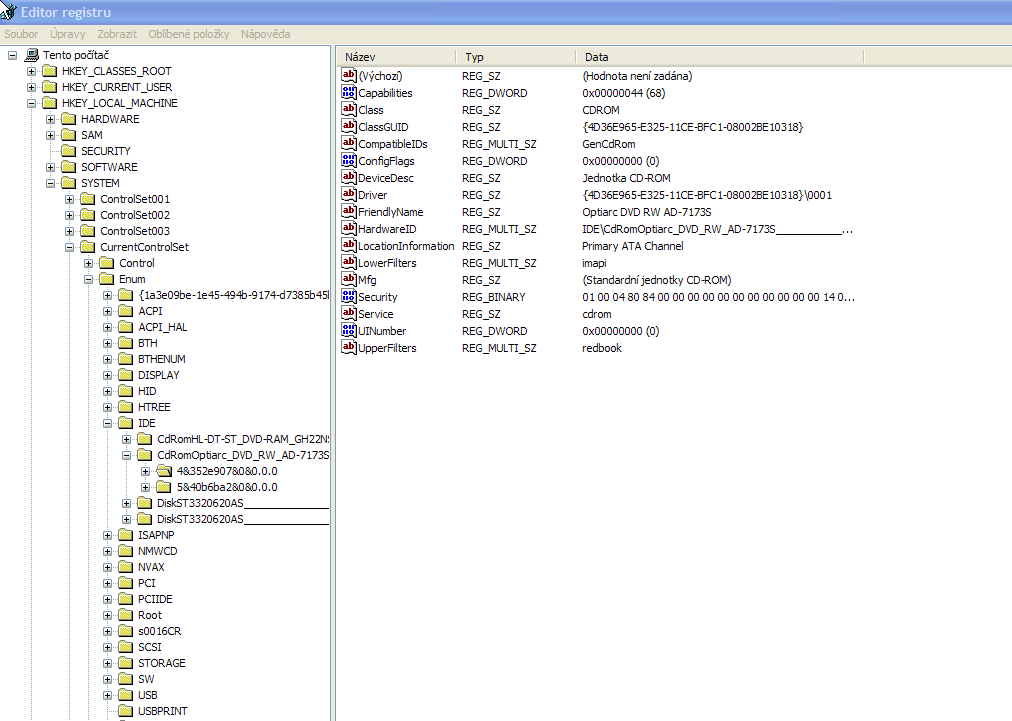Expand the HKEY_CURRENT_USER key
The width and height of the screenshot is (1012, 721).
(31, 87)
